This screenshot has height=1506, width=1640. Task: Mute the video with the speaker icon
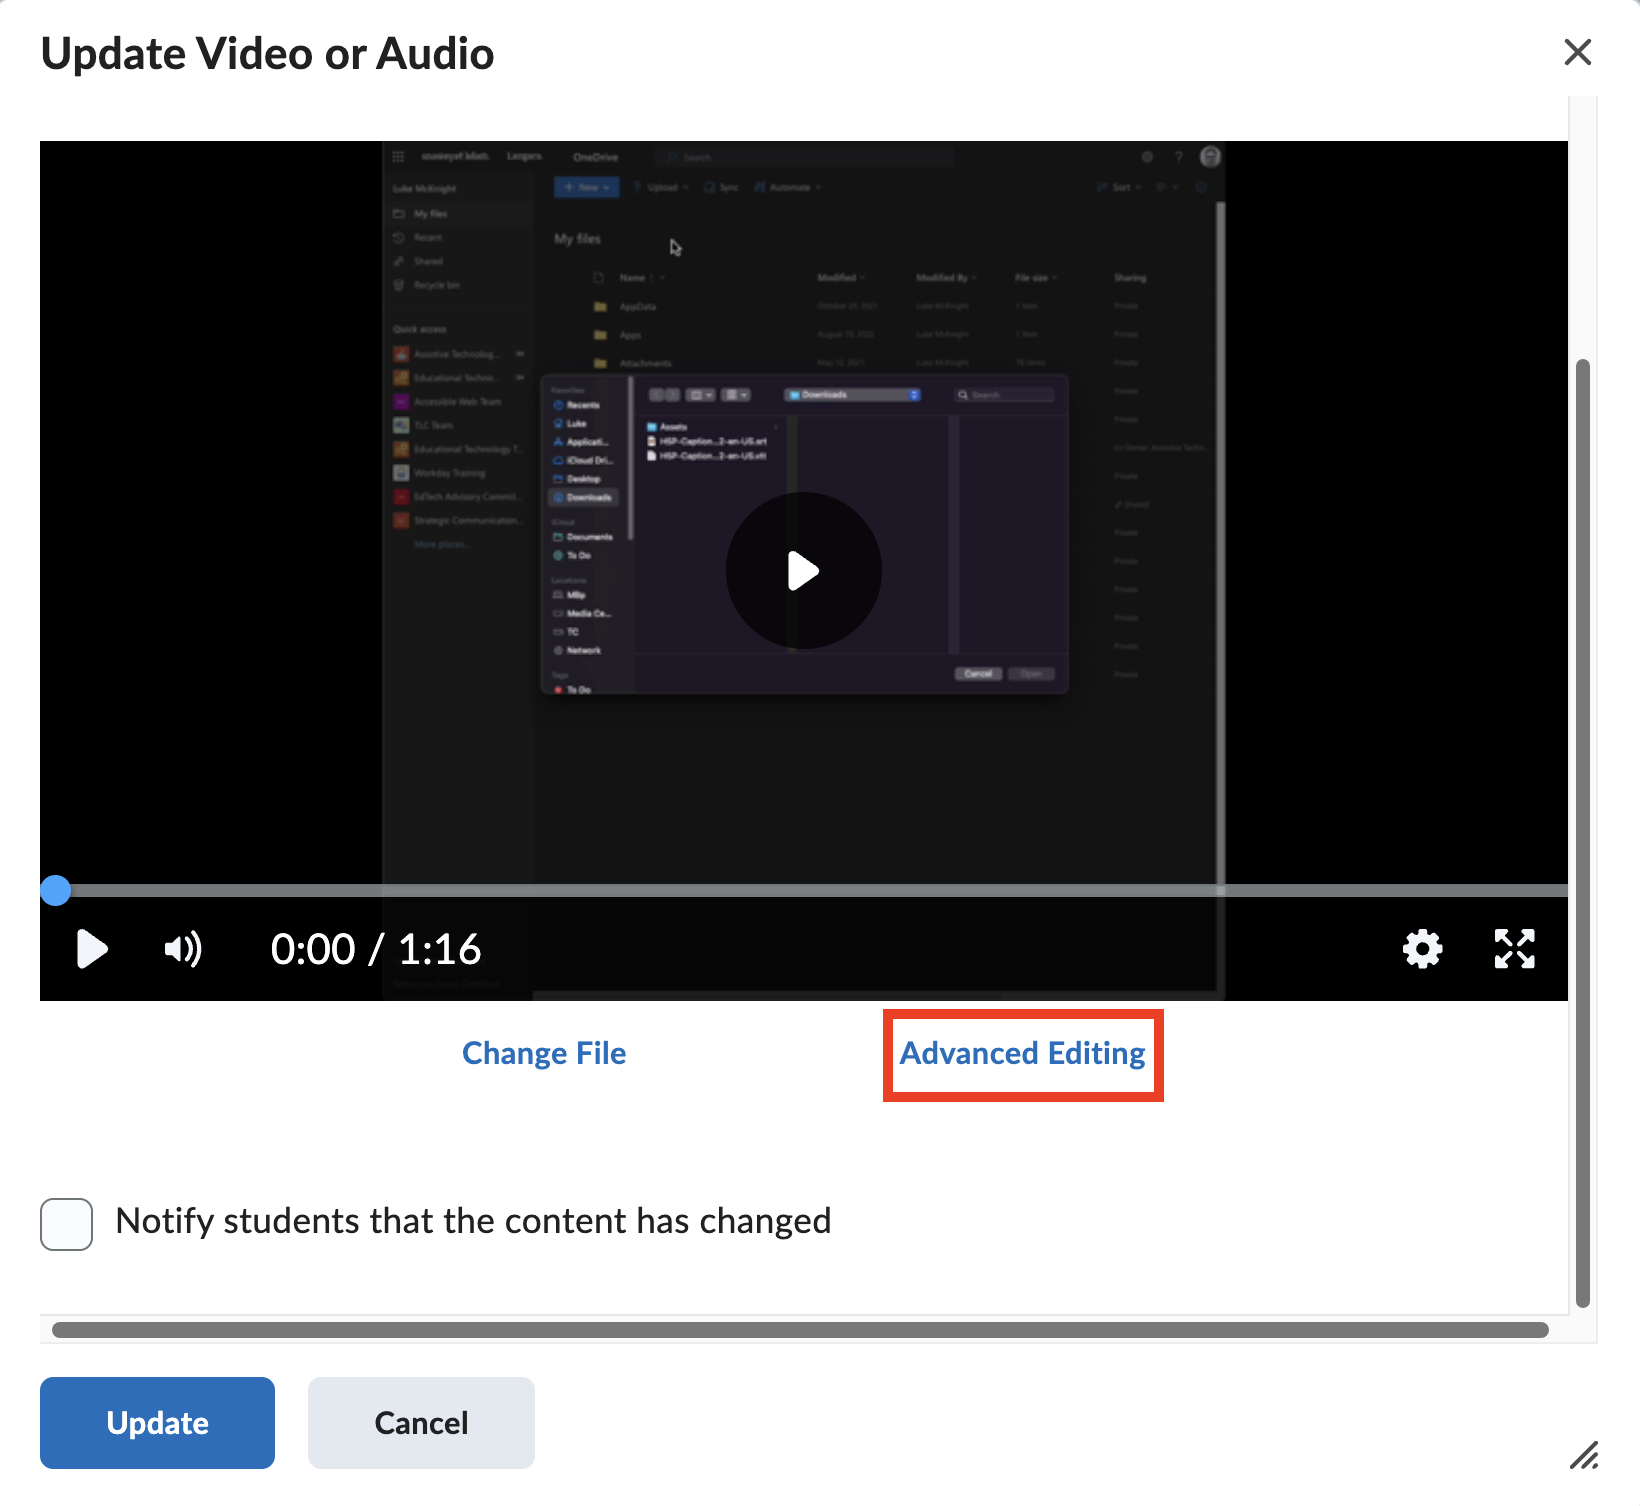[183, 949]
